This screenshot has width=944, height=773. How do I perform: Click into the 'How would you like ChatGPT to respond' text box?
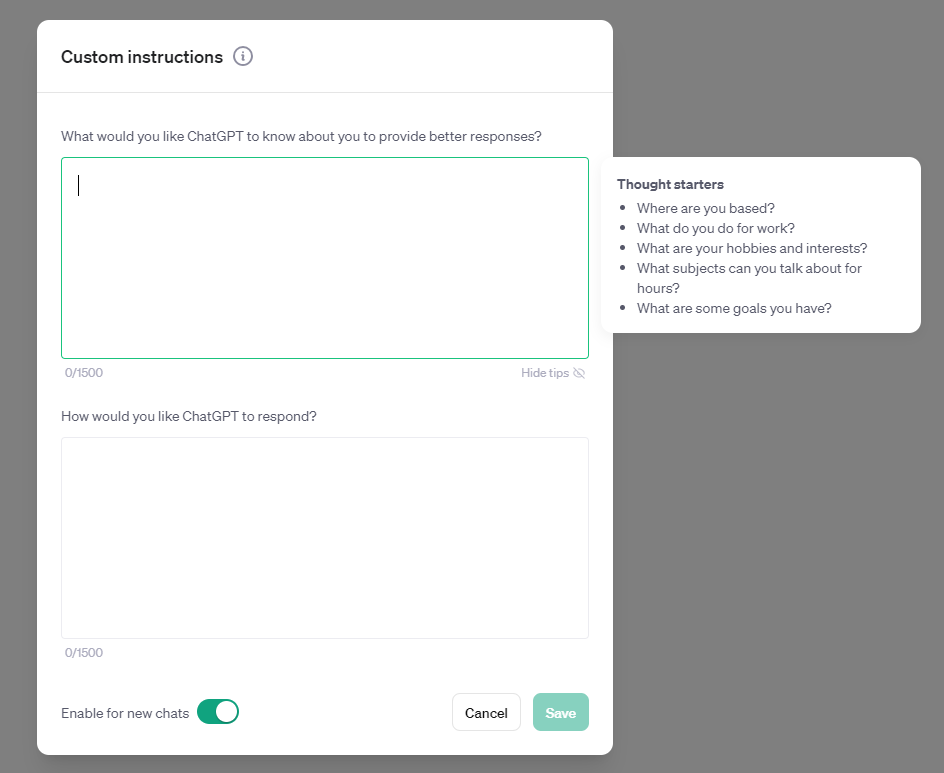[x=325, y=537]
